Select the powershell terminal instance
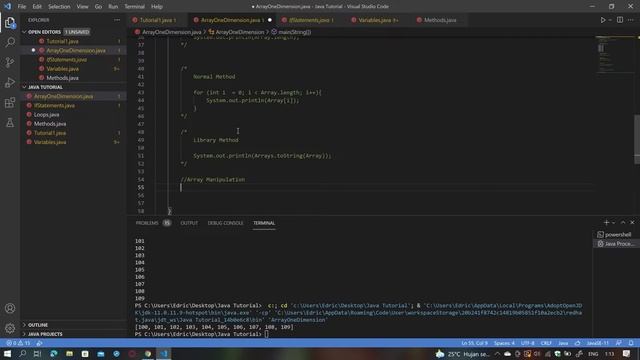The height and width of the screenshot is (360, 640). 616,234
